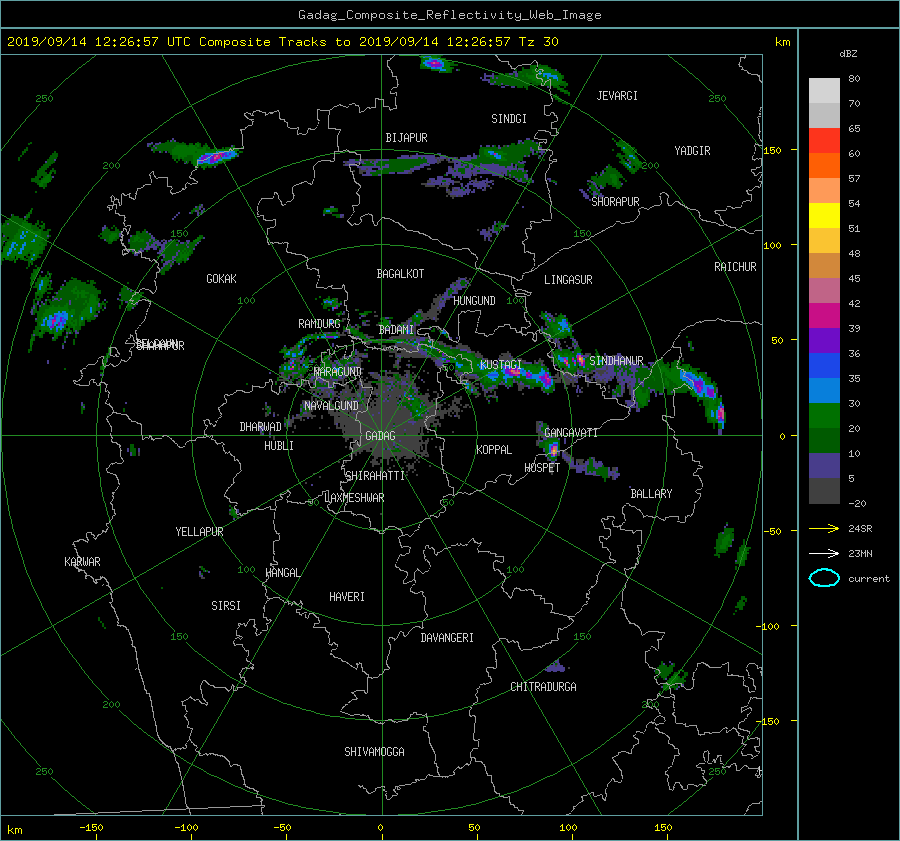
Task: Click the CHITRADURGA city label
Action: [x=544, y=687]
